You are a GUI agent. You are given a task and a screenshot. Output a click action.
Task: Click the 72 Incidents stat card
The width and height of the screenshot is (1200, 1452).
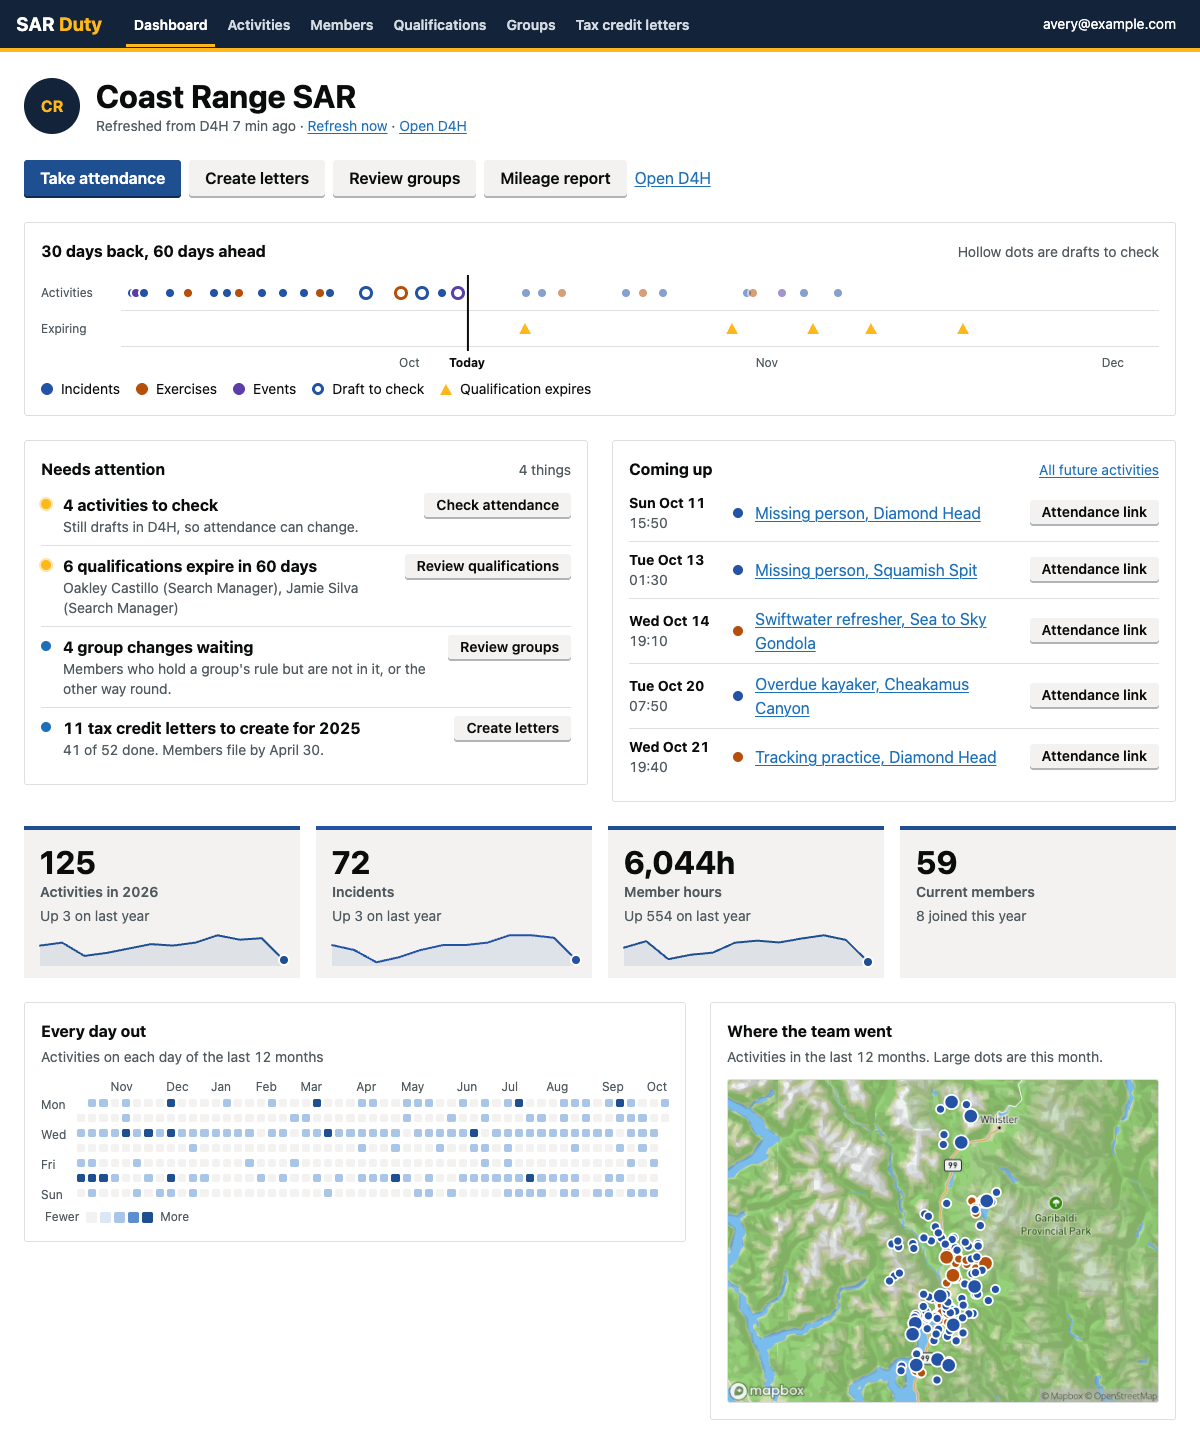(454, 902)
